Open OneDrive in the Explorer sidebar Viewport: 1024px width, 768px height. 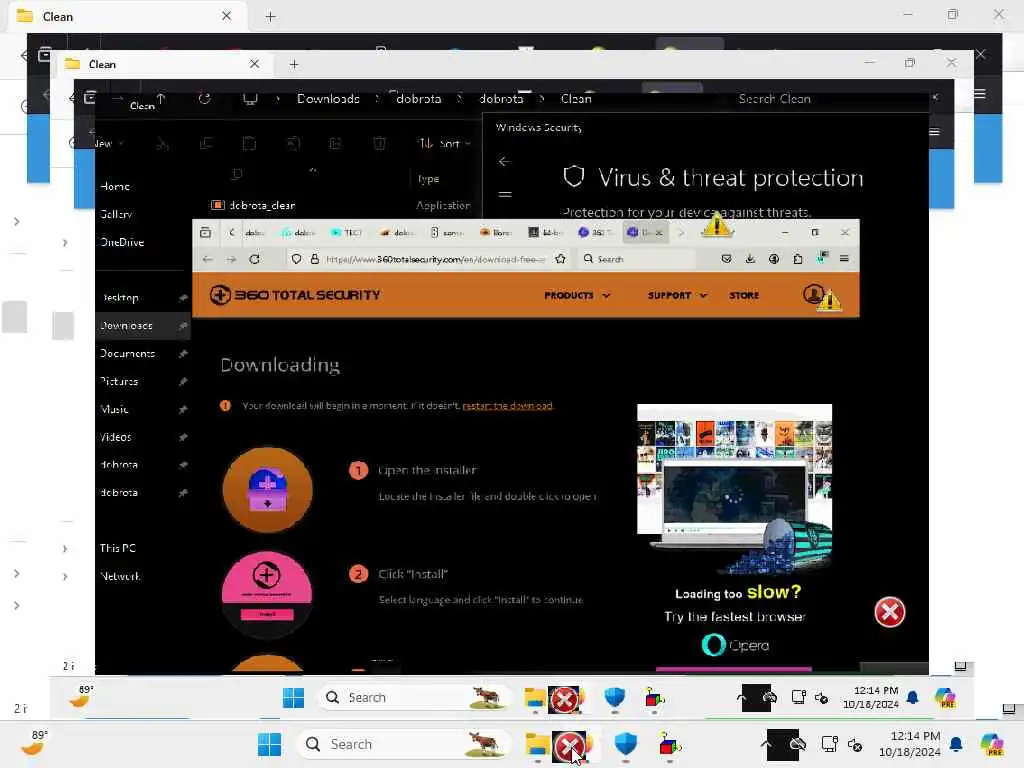pos(122,242)
